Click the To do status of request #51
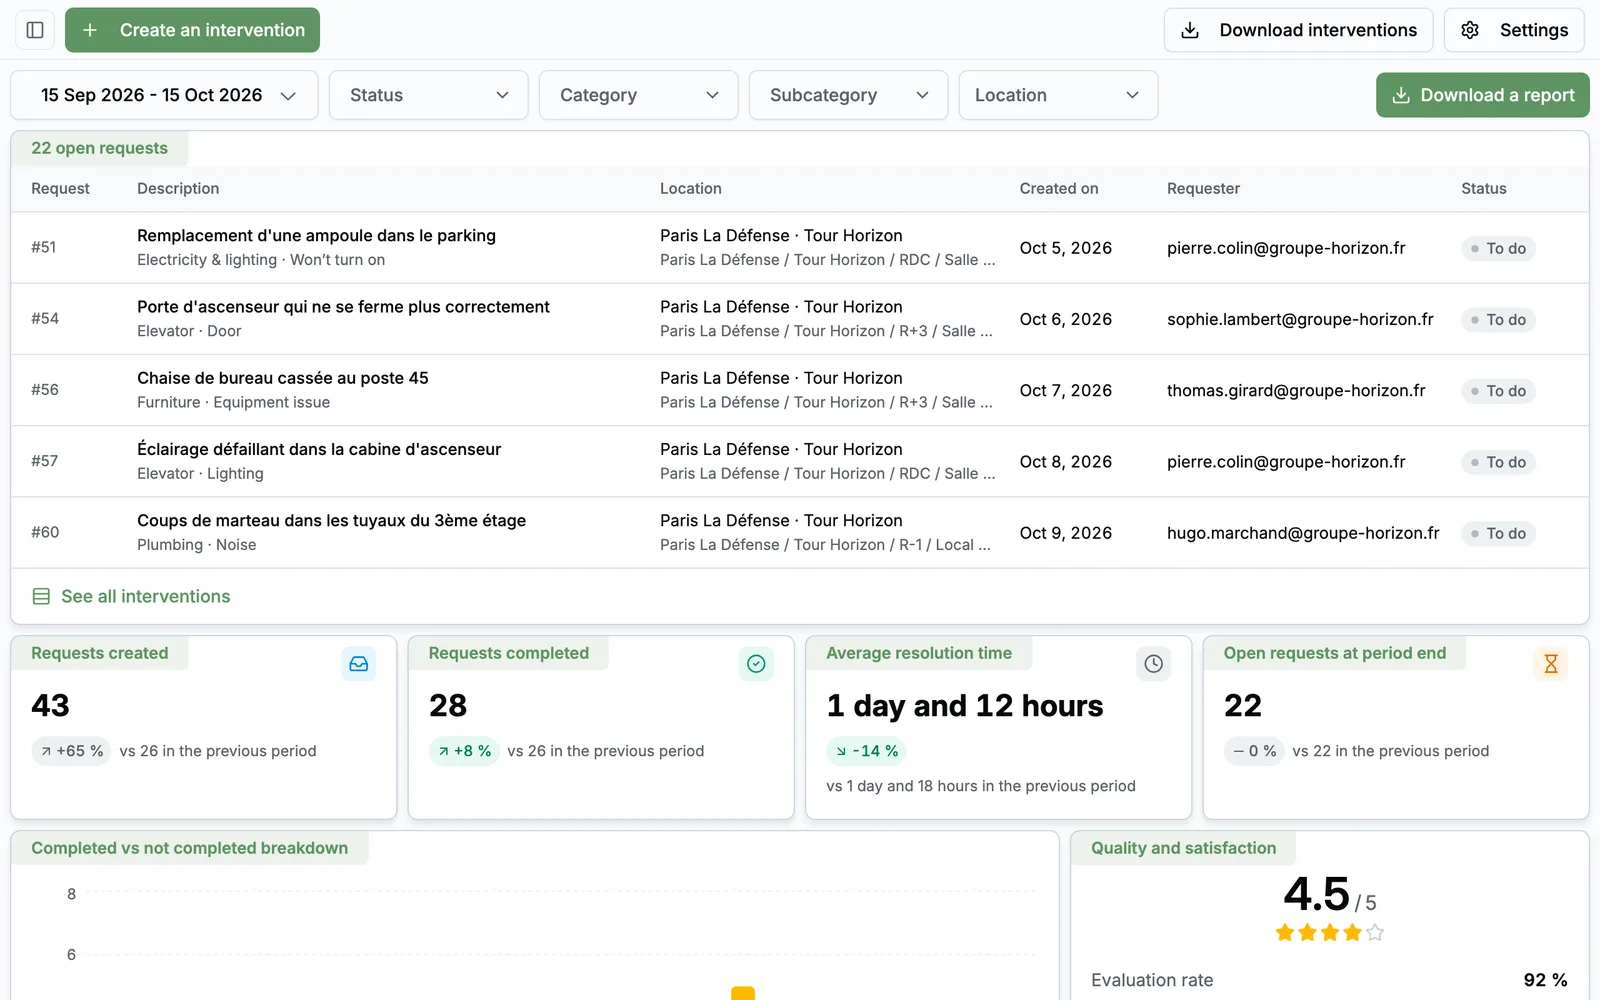This screenshot has height=1000, width=1600. point(1498,248)
